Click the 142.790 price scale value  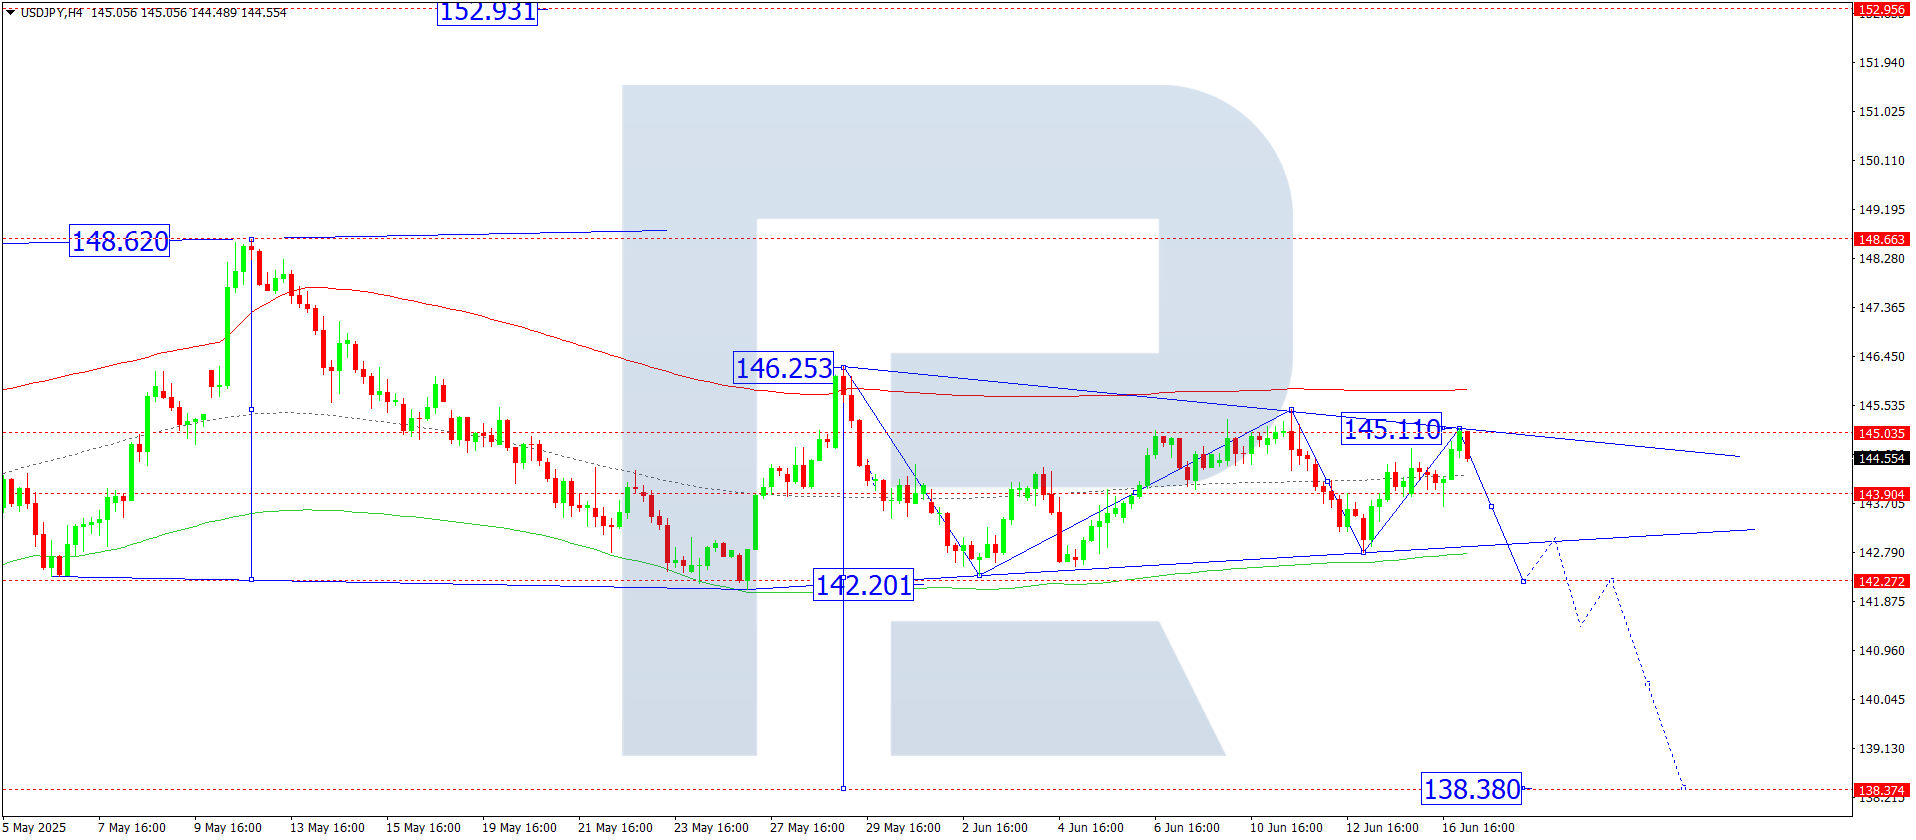(1882, 552)
